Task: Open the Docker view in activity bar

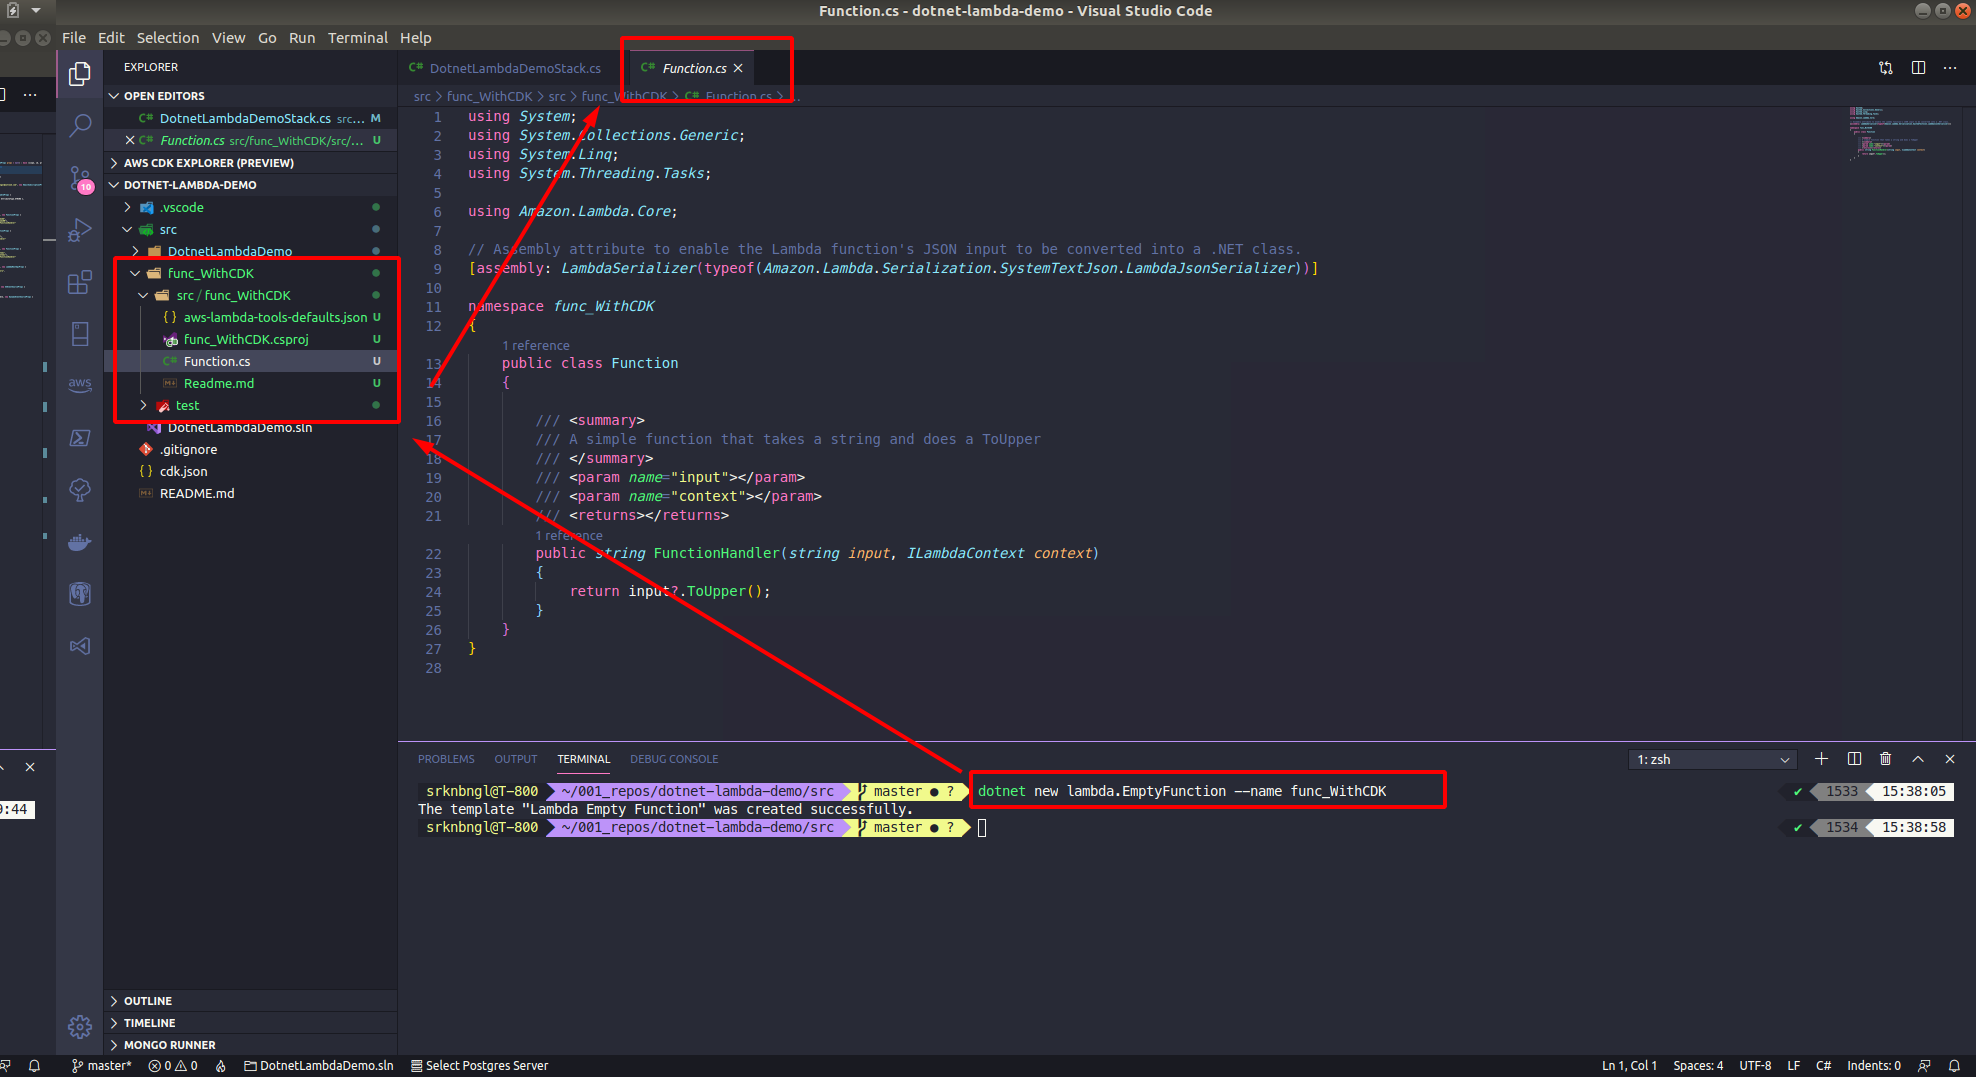Action: tap(80, 542)
